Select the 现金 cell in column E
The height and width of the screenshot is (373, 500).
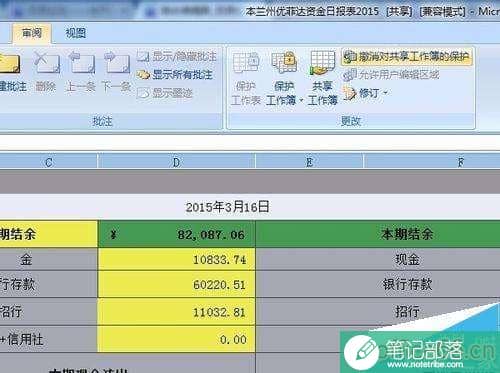tap(378, 259)
